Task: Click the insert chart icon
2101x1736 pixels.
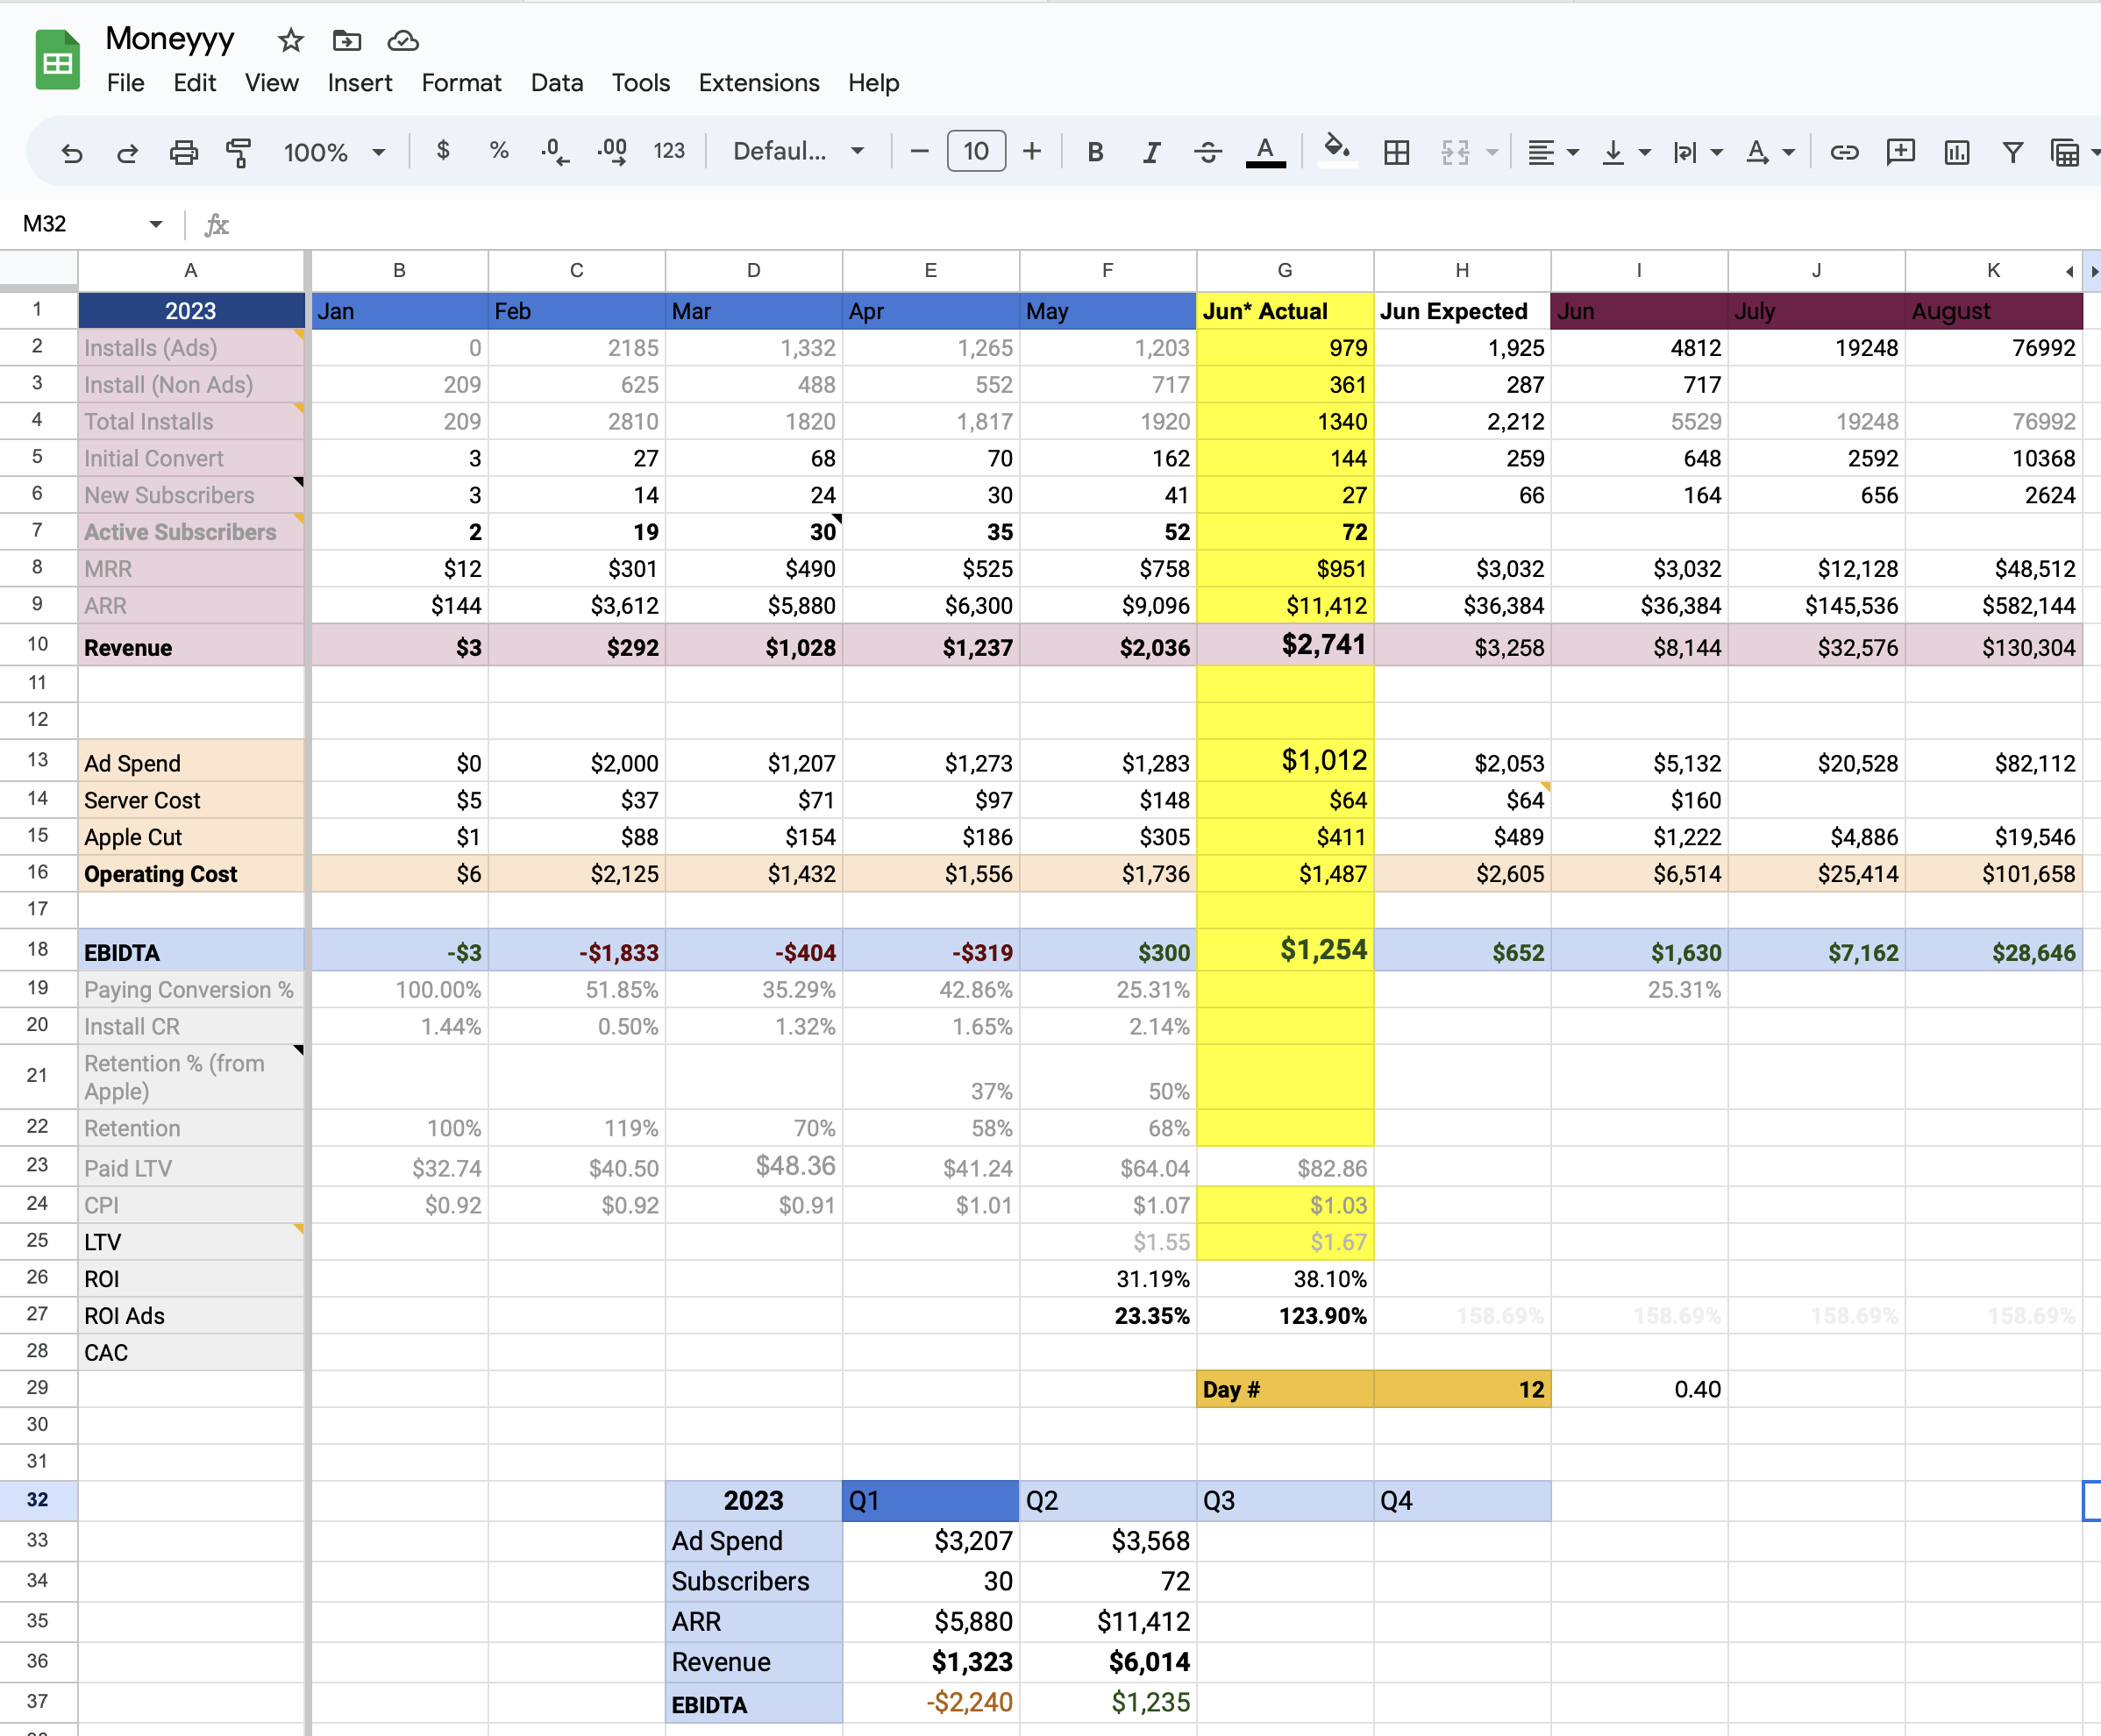Action: 1956,152
